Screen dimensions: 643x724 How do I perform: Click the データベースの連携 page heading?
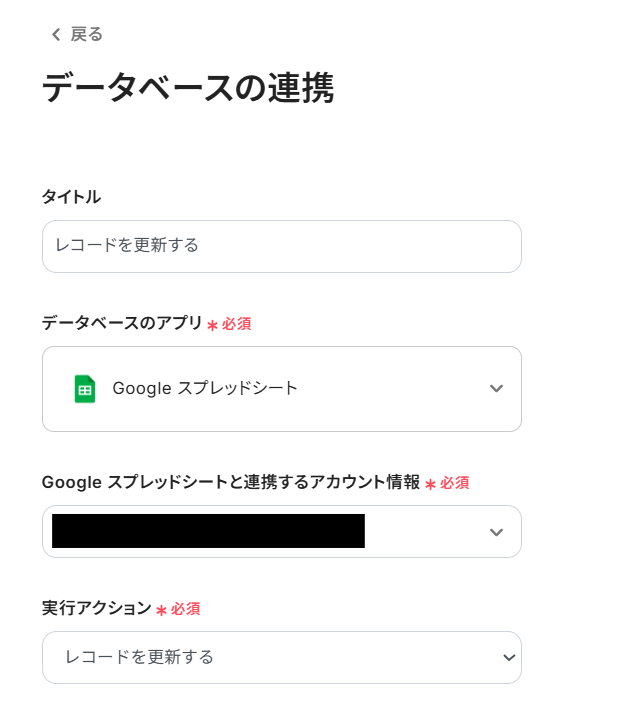pyautogui.click(x=187, y=89)
